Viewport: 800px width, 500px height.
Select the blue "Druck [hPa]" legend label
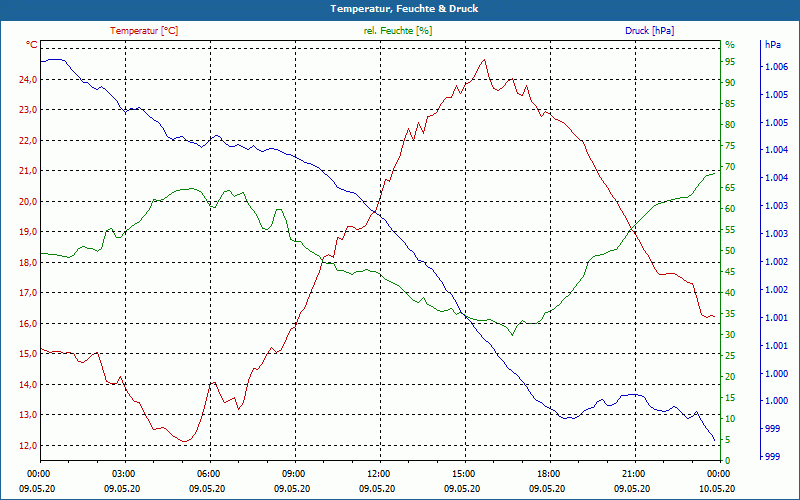pyautogui.click(x=649, y=31)
